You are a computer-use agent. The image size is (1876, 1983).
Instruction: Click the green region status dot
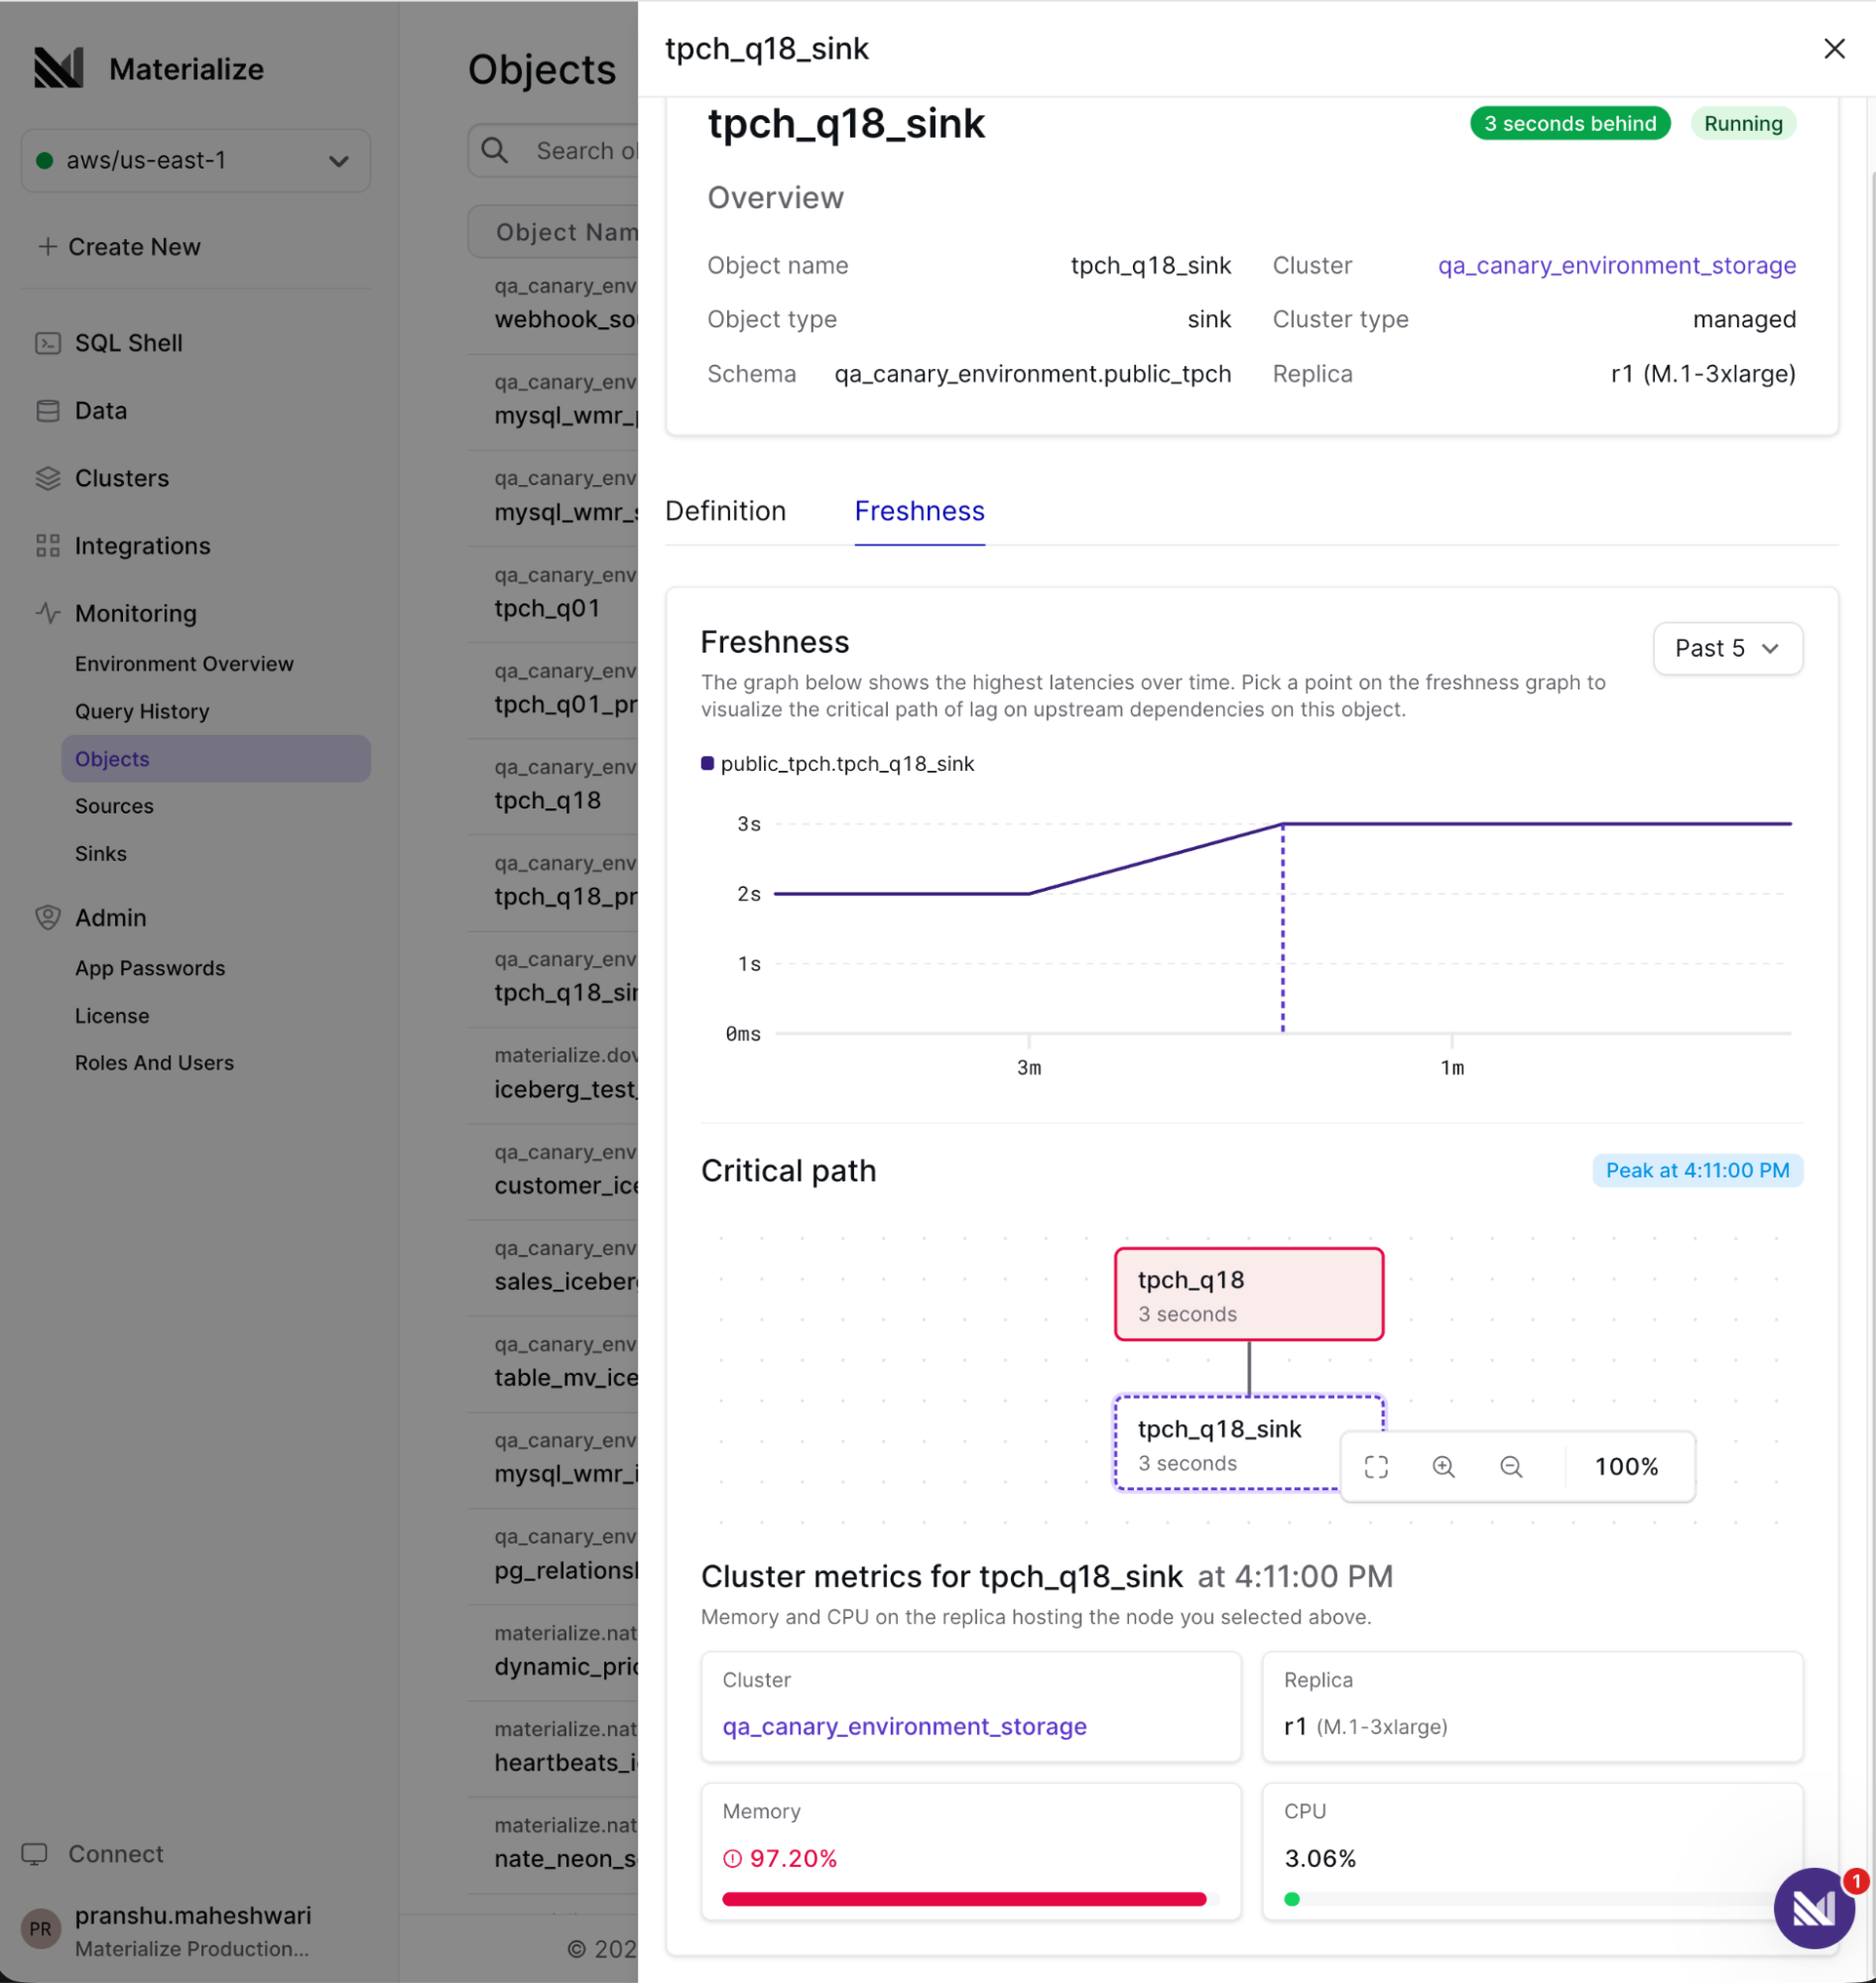(44, 160)
